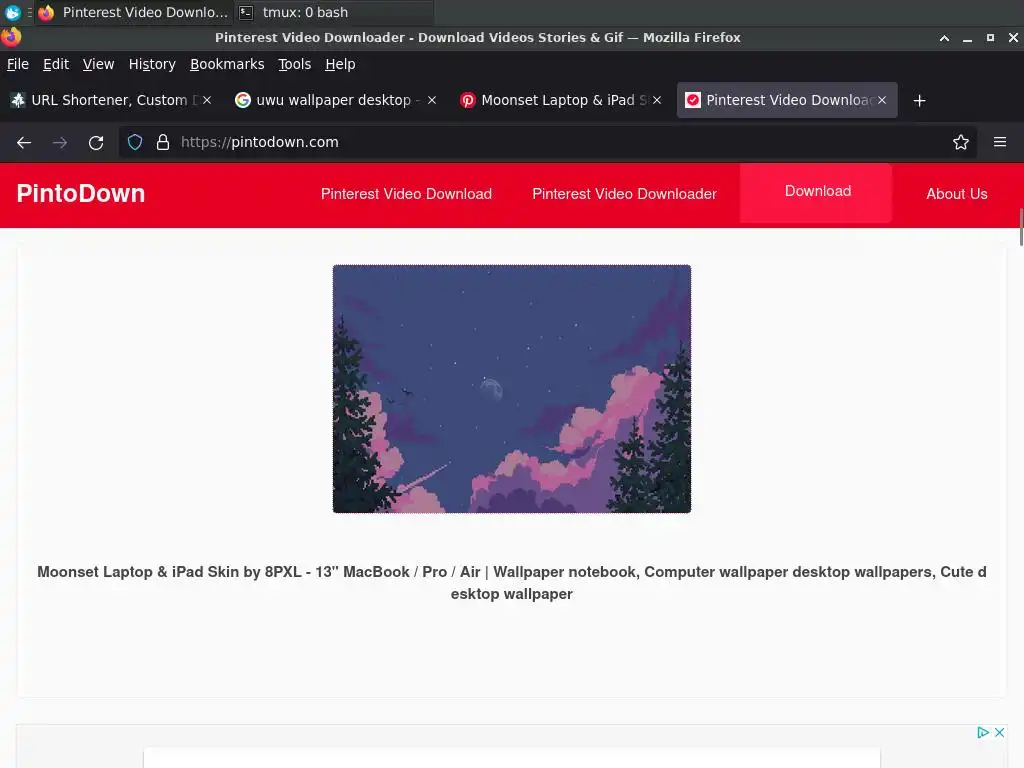Open the About Us link
Screen dimensions: 1024x768
pos(957,194)
